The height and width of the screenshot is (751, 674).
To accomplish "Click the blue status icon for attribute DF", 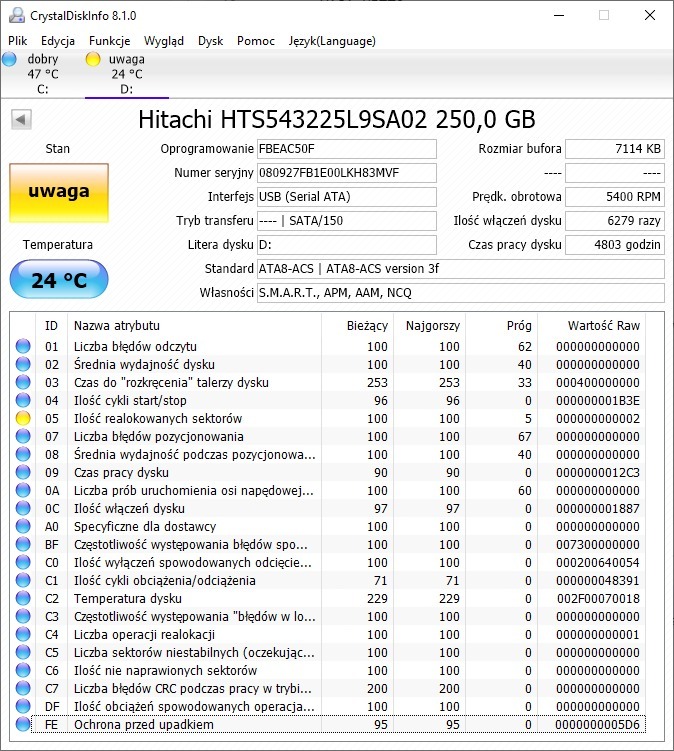I will tap(23, 706).
